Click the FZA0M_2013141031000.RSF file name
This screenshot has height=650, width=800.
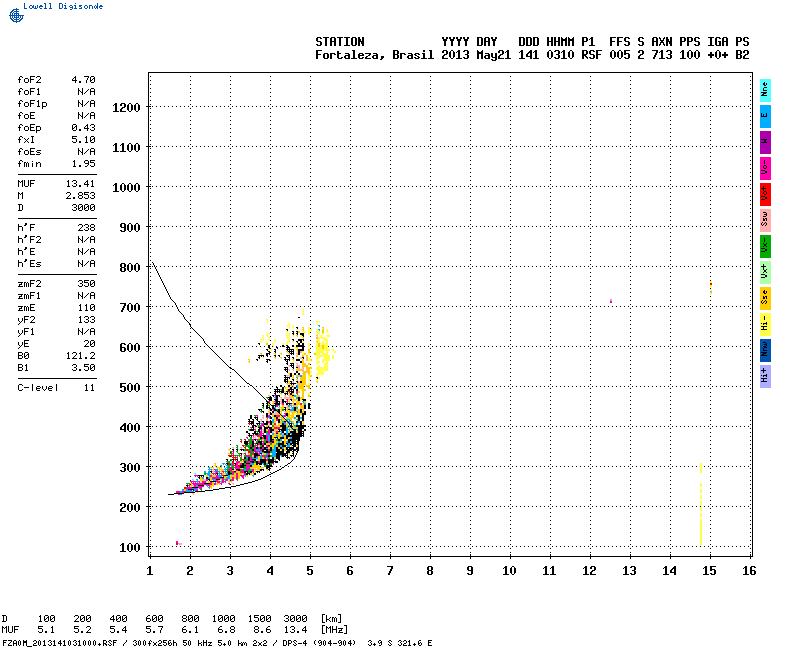pyautogui.click(x=60, y=643)
